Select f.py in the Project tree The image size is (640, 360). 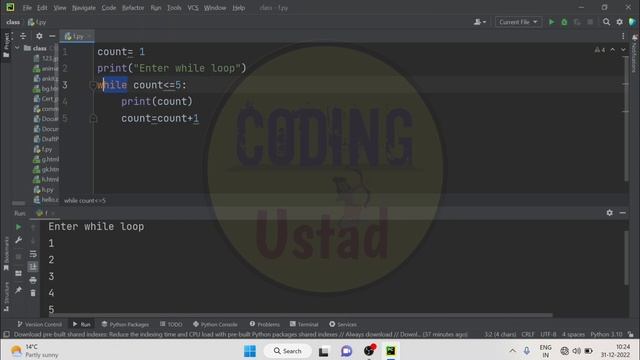tap(43, 149)
